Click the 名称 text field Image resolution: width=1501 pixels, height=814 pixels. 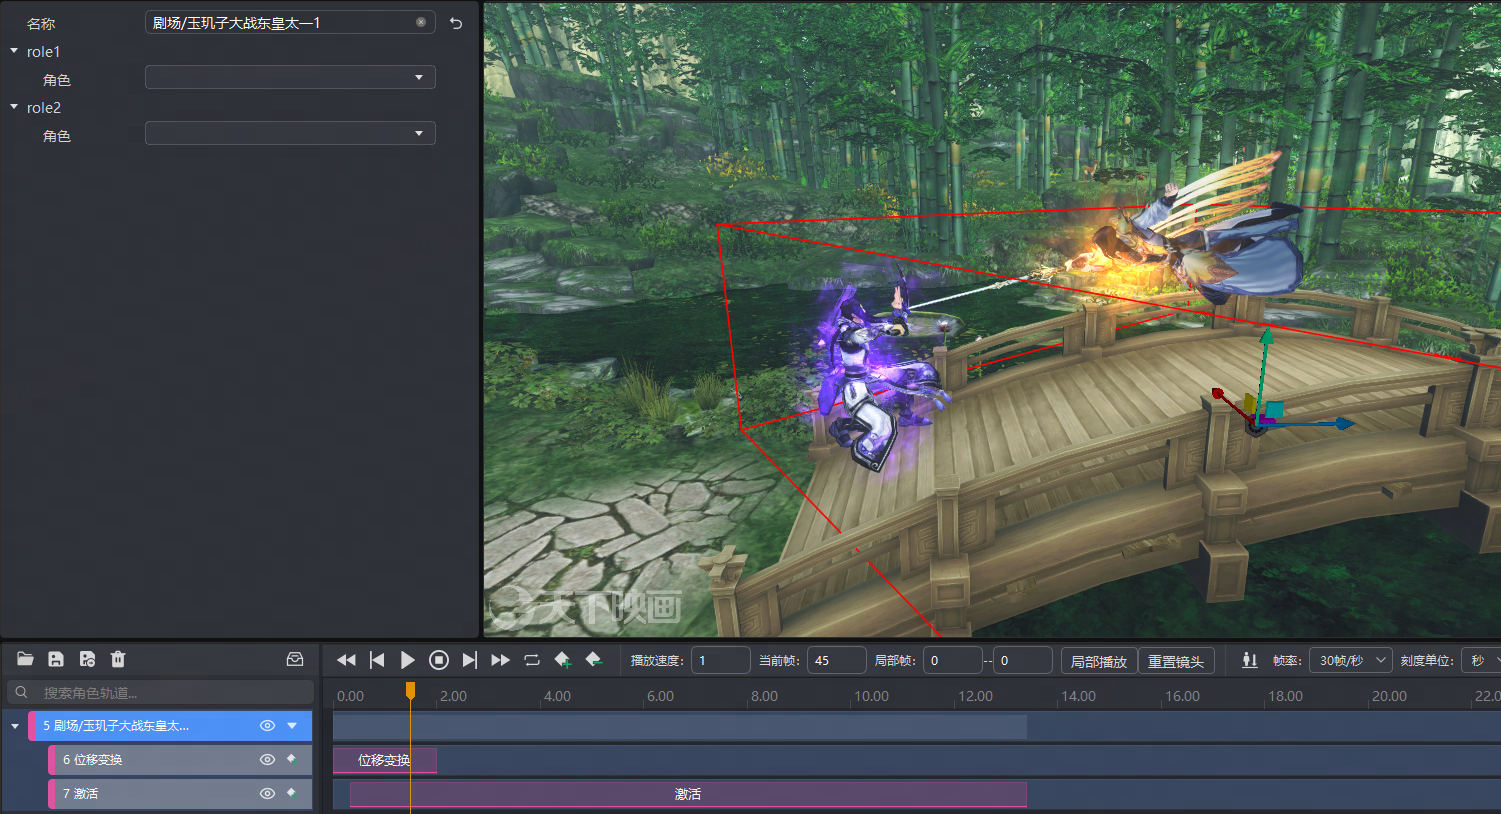click(x=290, y=22)
